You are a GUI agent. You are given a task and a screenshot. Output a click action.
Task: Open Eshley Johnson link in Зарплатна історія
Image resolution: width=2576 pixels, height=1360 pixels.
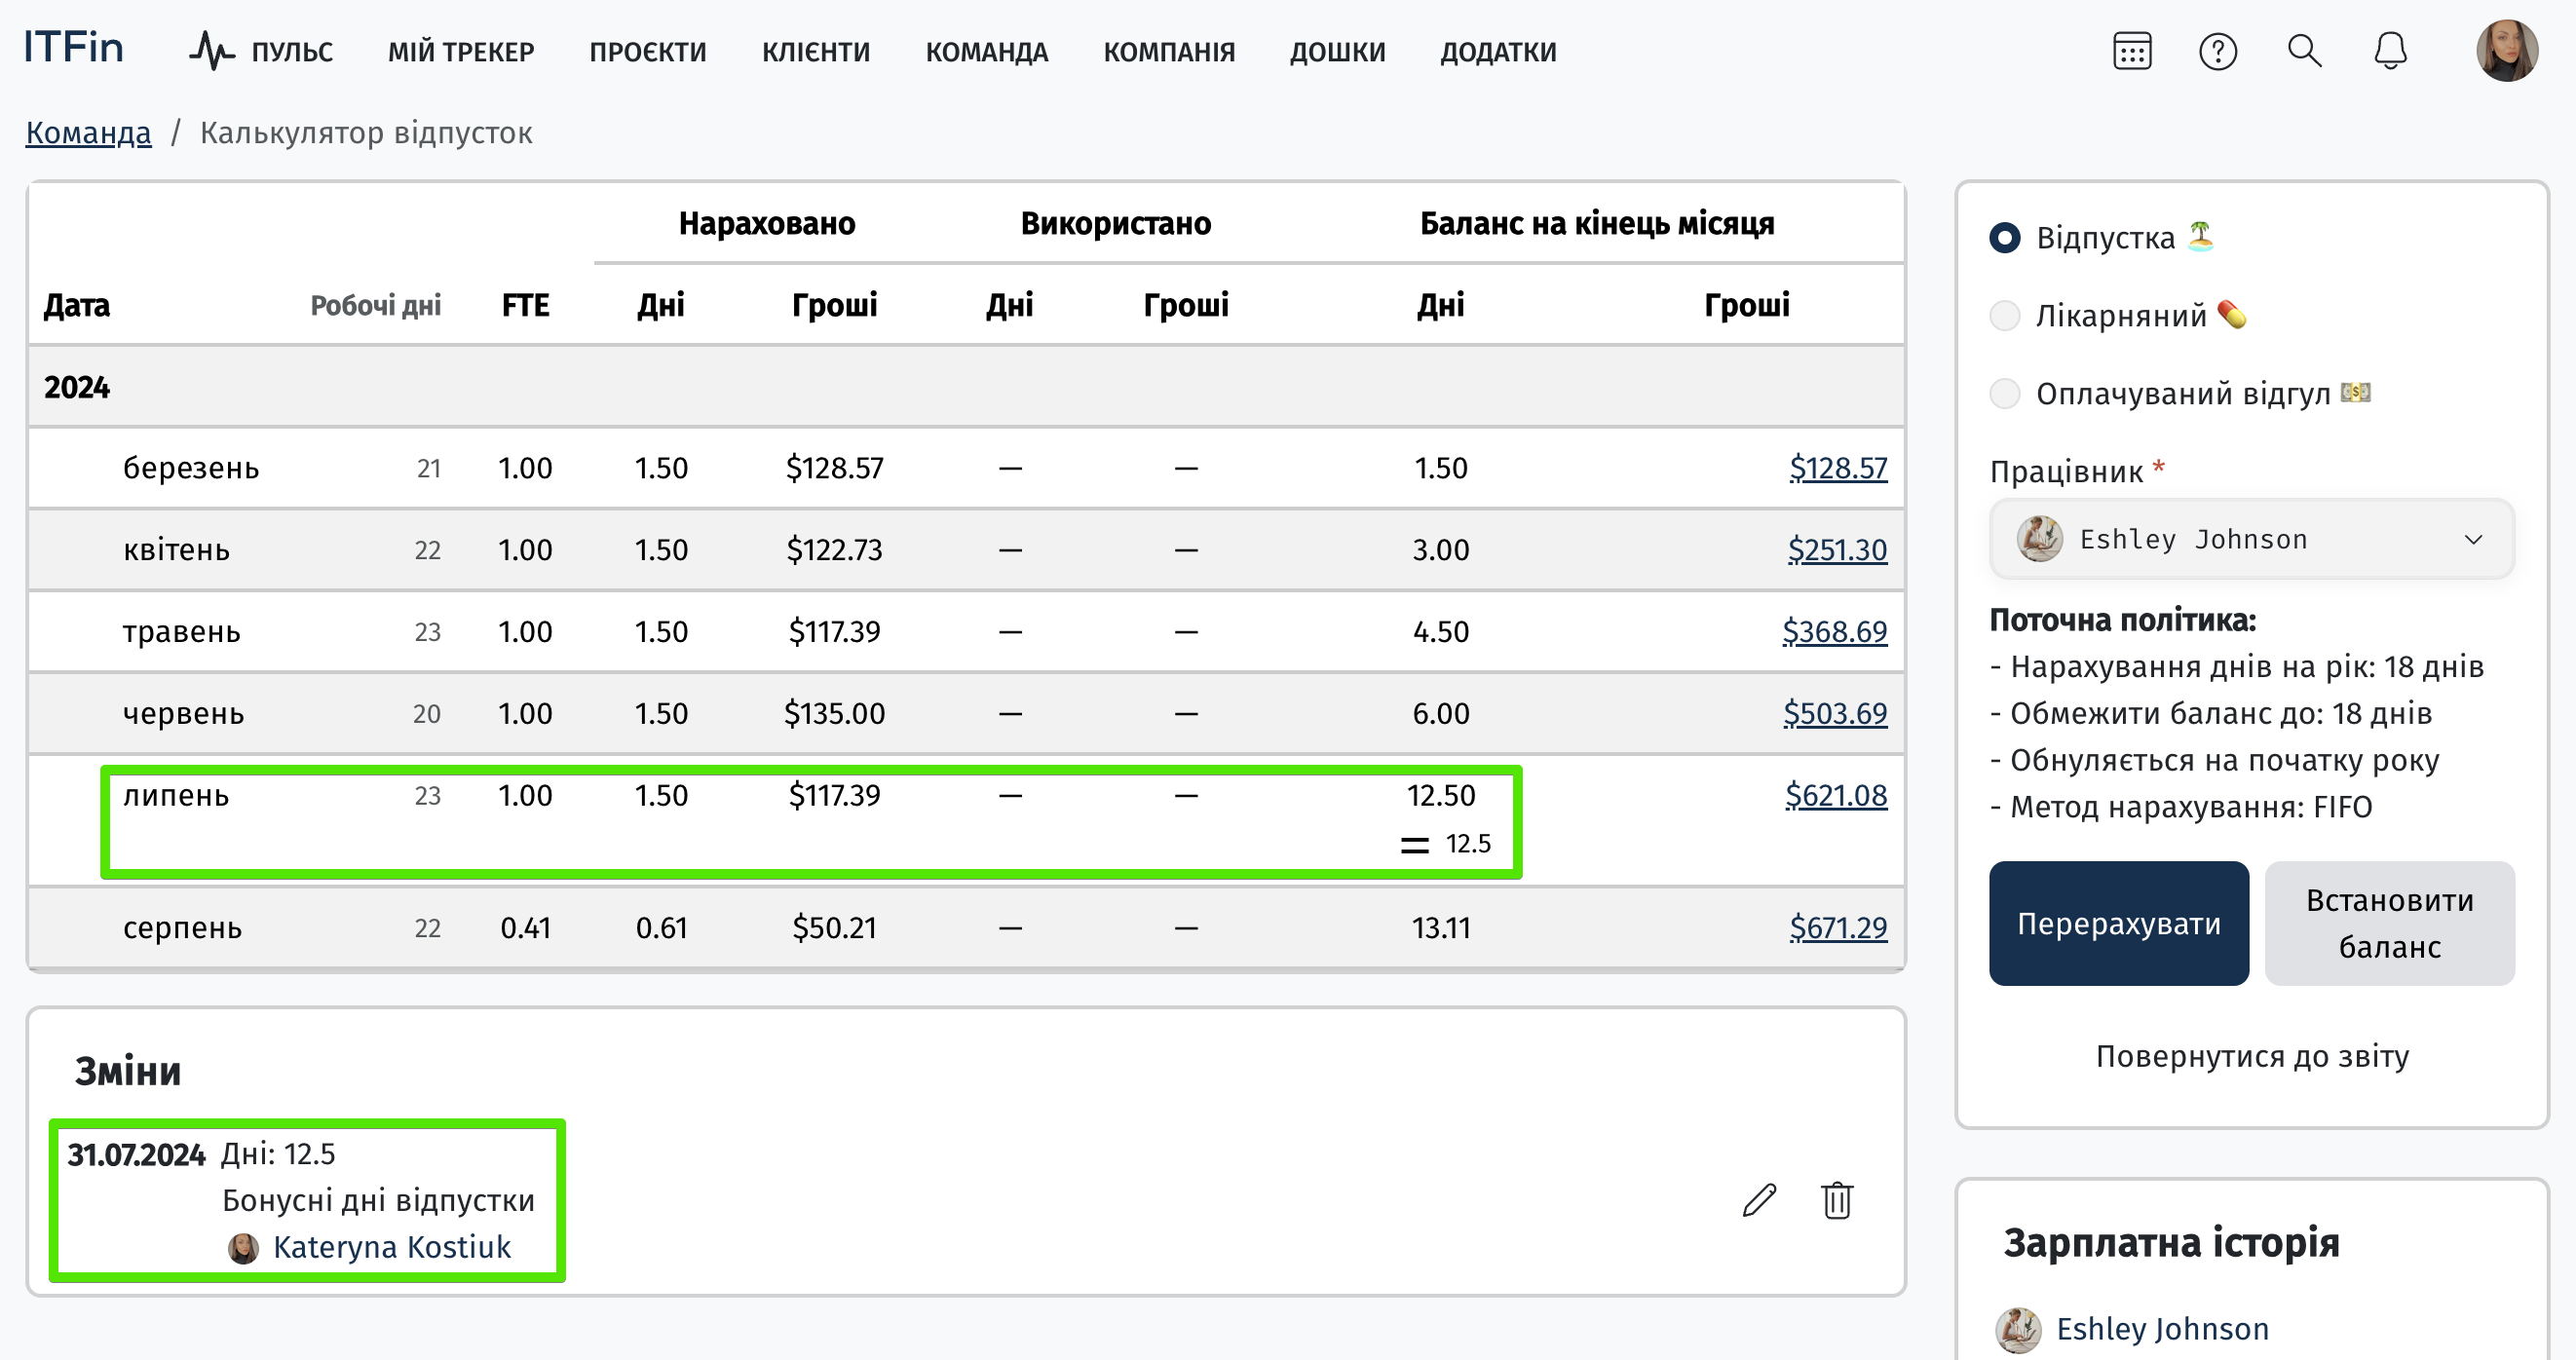click(2162, 1330)
